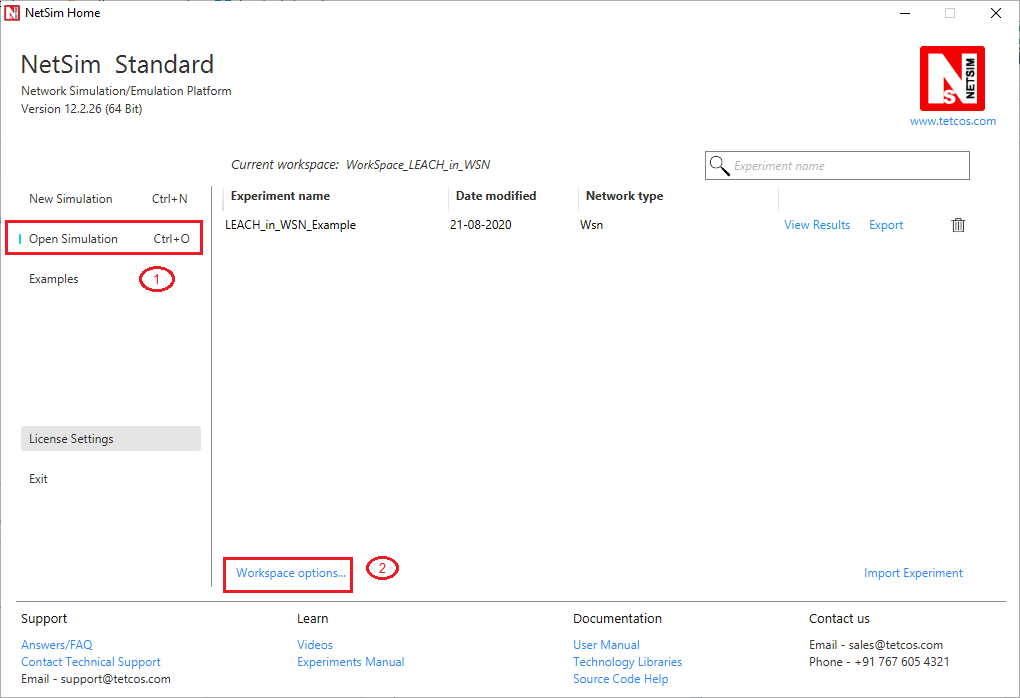Image resolution: width=1020 pixels, height=698 pixels.
Task: Open License Settings
Action: coord(111,438)
